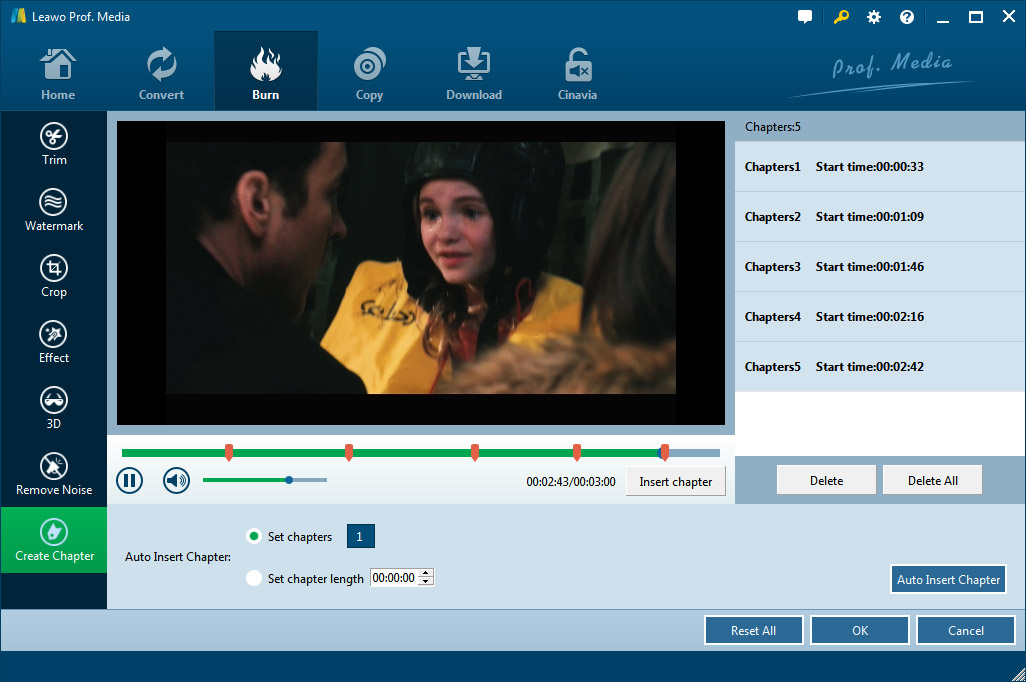Select the Set chapters radio button
The height and width of the screenshot is (682, 1026).
[x=254, y=537]
